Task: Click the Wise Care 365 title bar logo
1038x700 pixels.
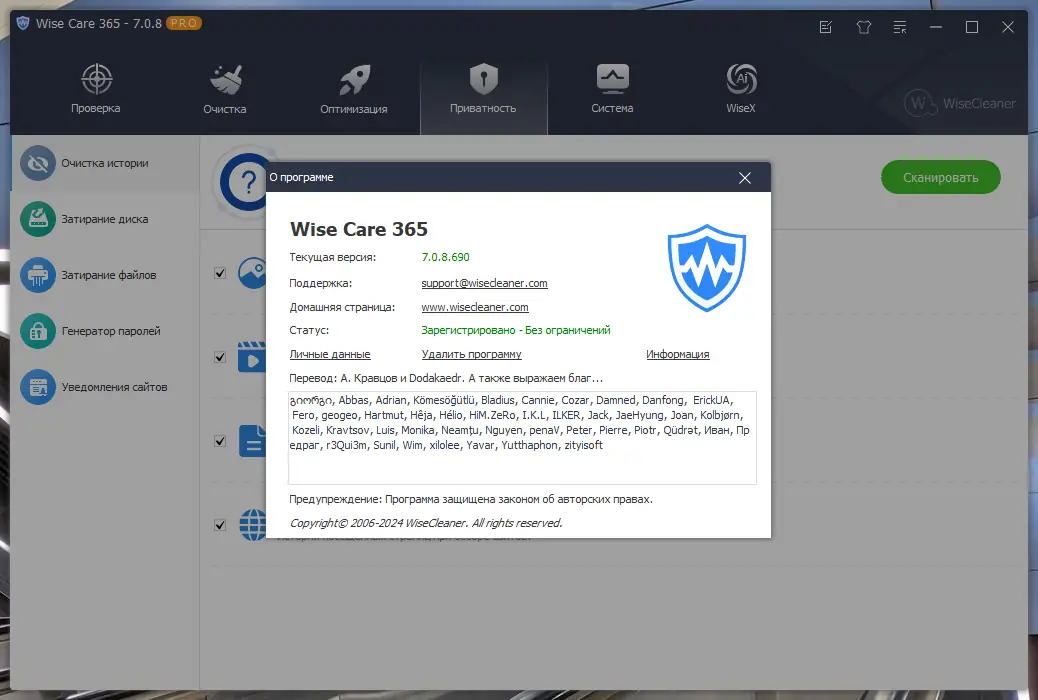Action: pos(23,23)
